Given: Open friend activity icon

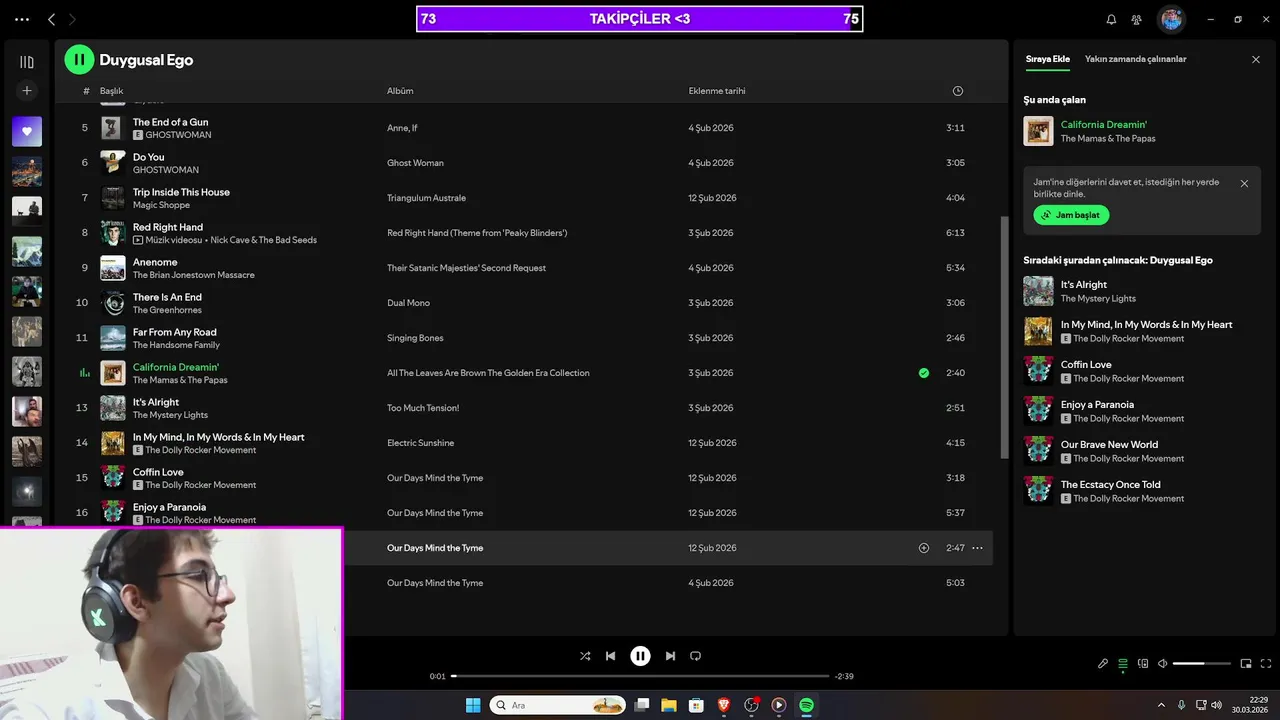Looking at the screenshot, I should (1137, 19).
